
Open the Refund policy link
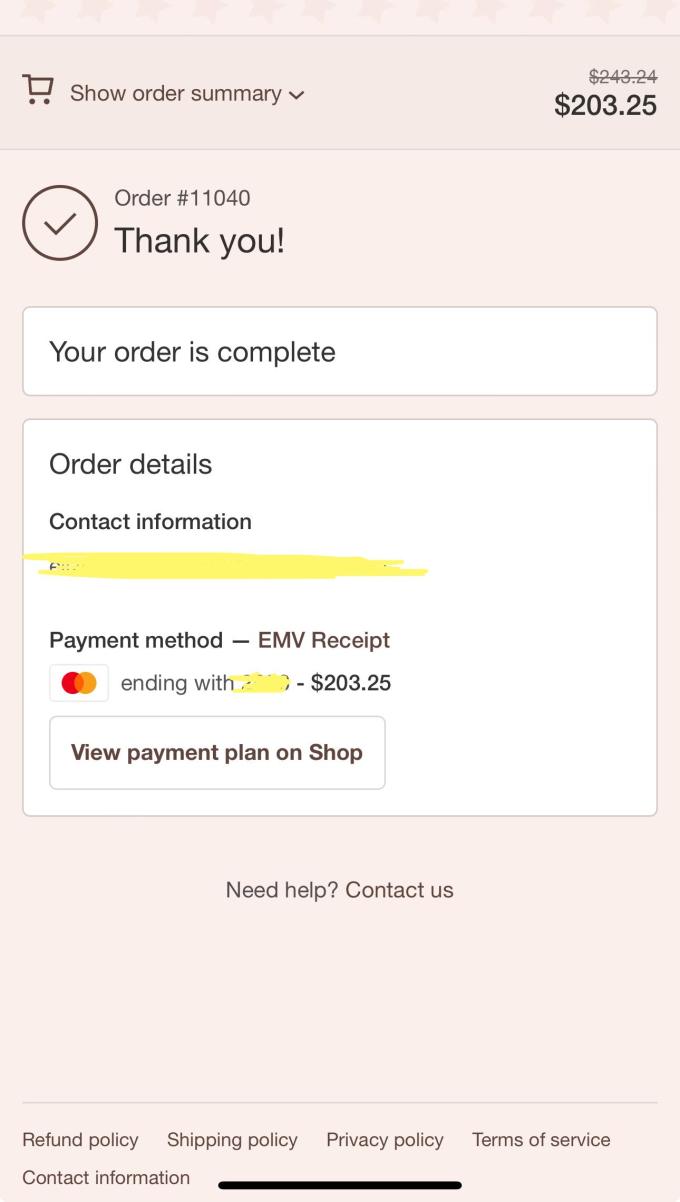tap(80, 1140)
